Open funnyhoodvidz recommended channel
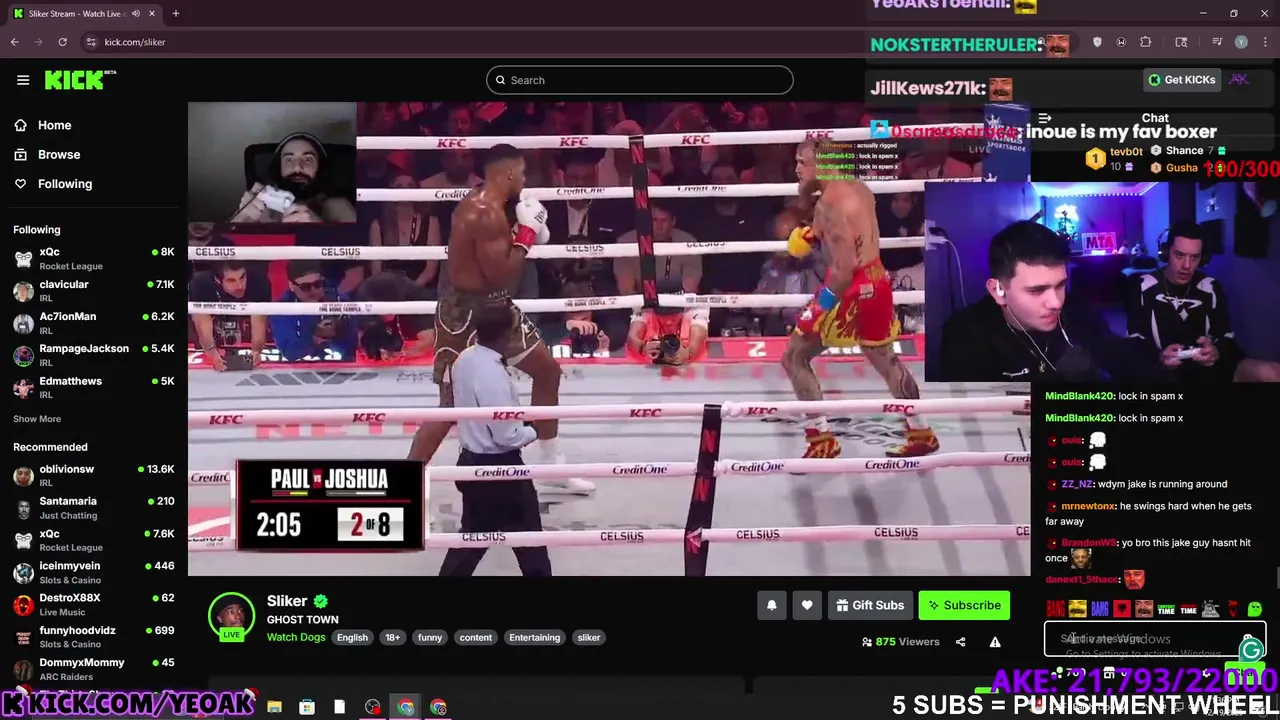Image resolution: width=1280 pixels, height=720 pixels. 93,636
